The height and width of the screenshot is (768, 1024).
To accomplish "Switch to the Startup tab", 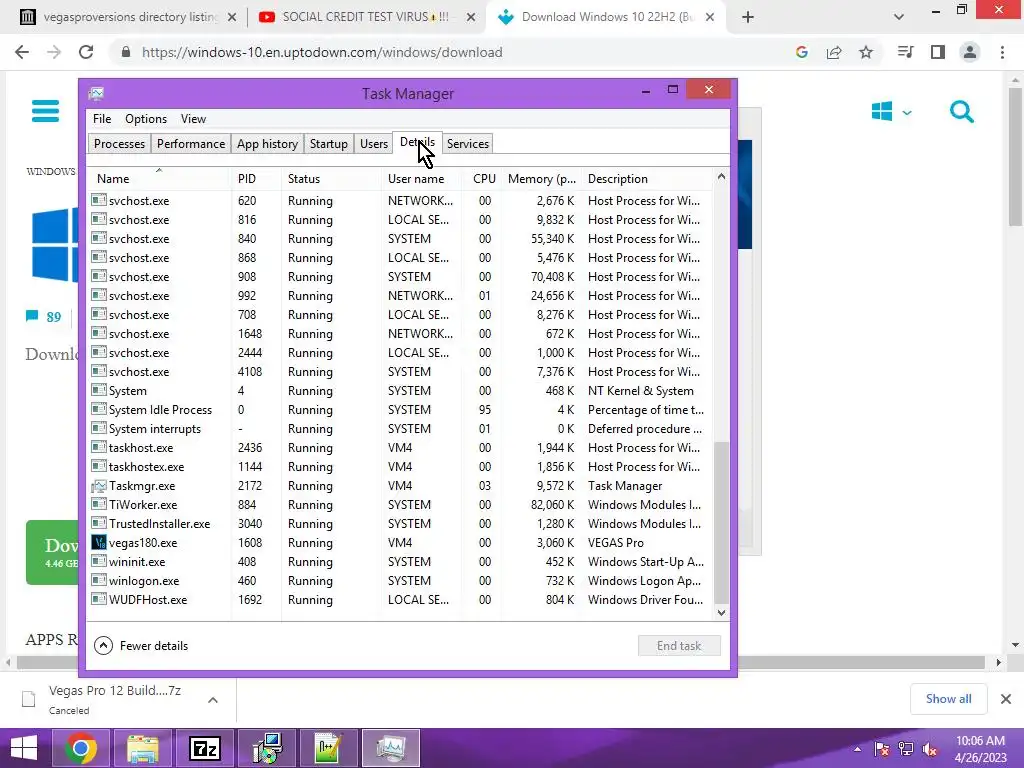I will [328, 144].
